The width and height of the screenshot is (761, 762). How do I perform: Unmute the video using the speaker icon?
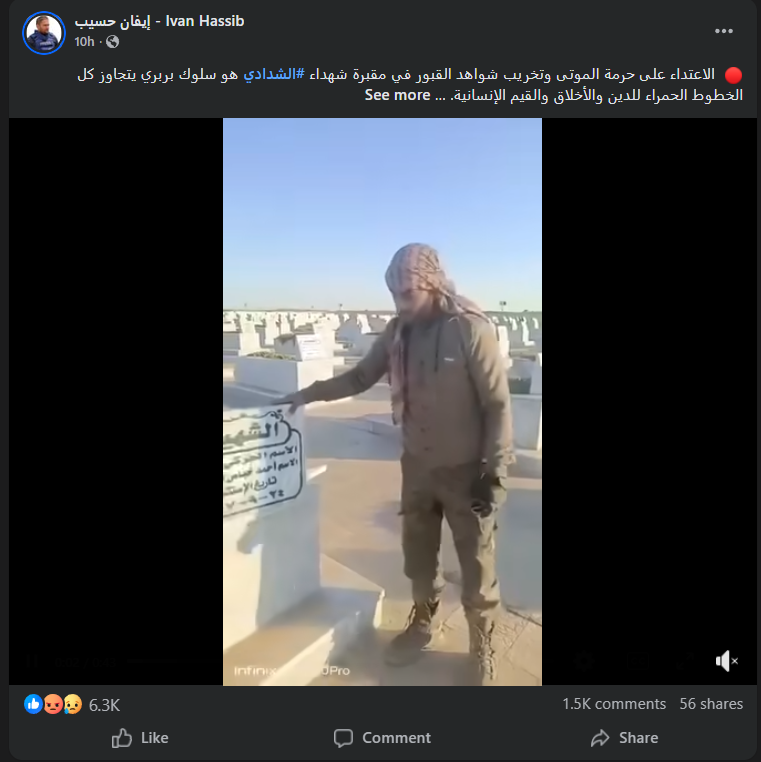coord(726,661)
